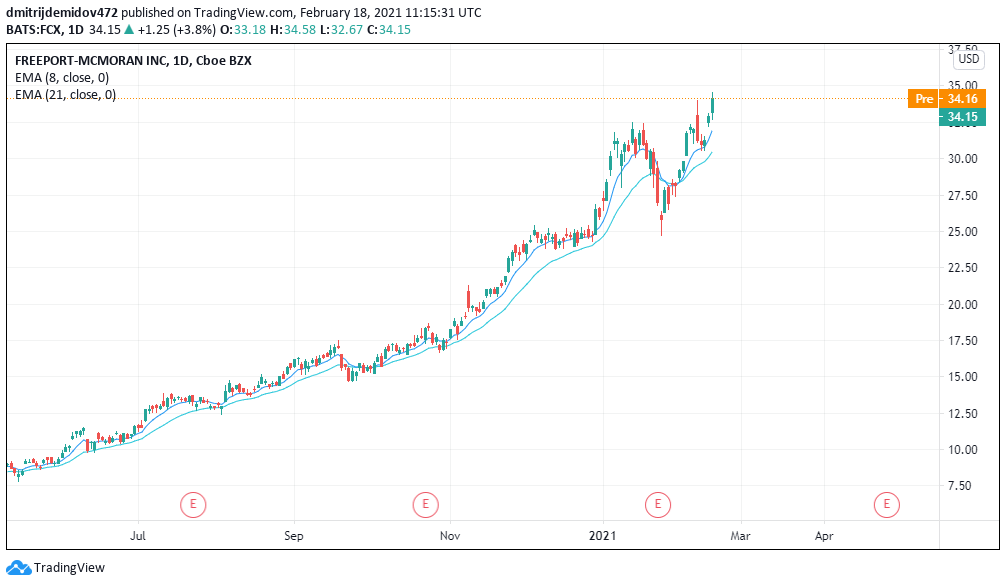Image resolution: width=1006 pixels, height=586 pixels.
Task: Click the earnings marker before November
Action: (x=425, y=504)
